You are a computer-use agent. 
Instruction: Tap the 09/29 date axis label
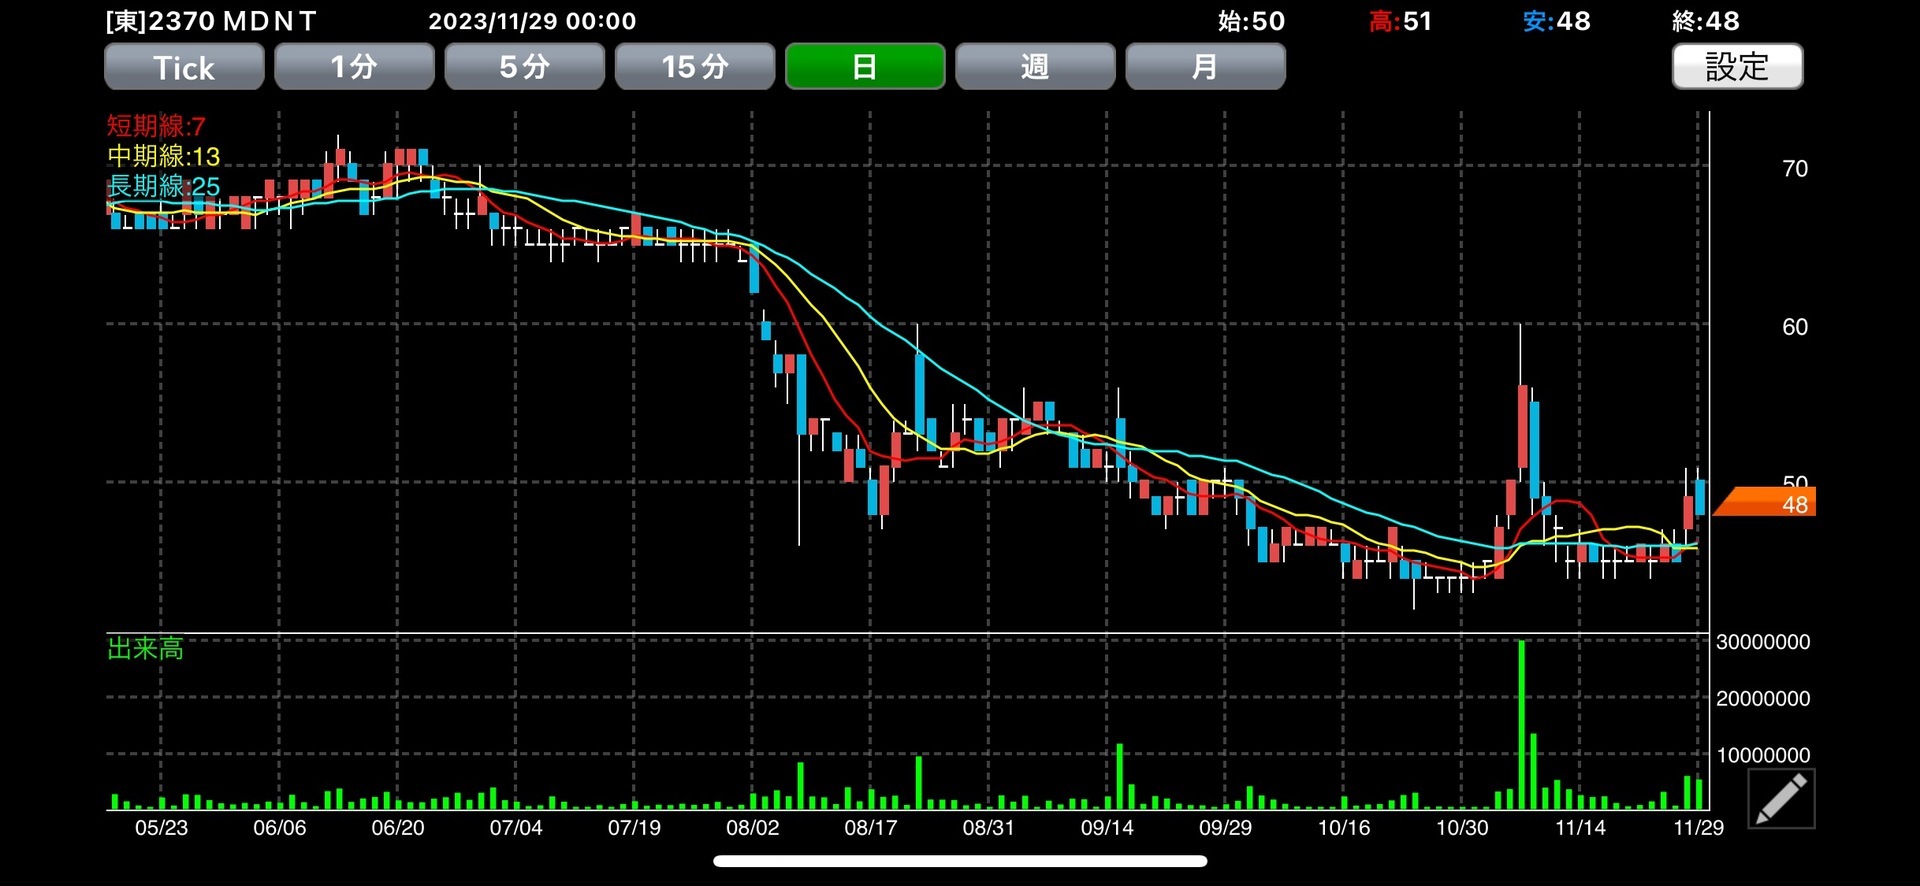(x=1225, y=828)
